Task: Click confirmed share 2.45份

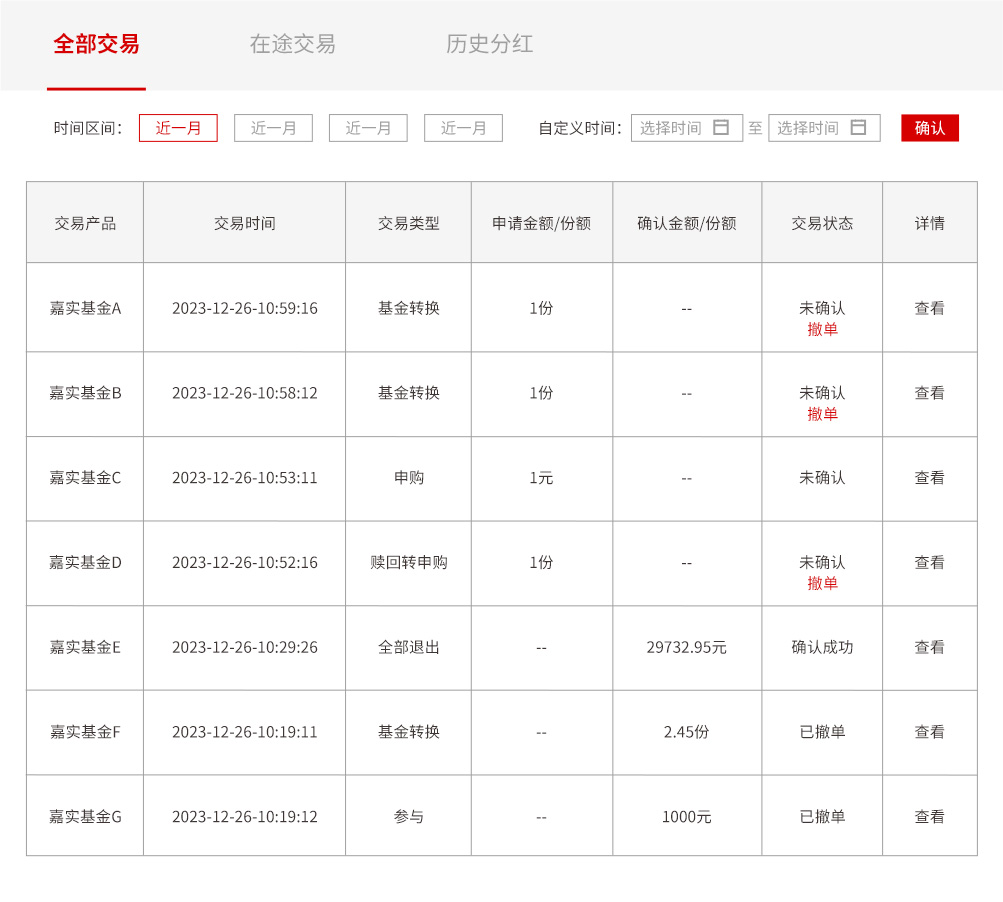Action: point(686,732)
